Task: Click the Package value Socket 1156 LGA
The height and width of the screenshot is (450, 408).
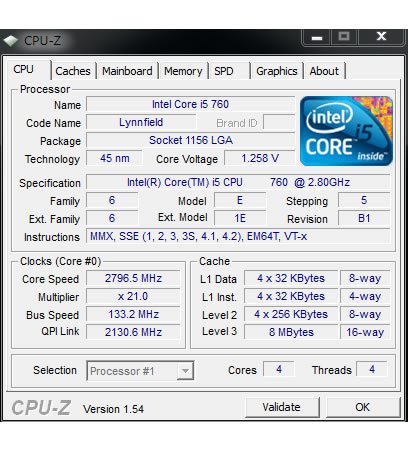Action: [190, 140]
